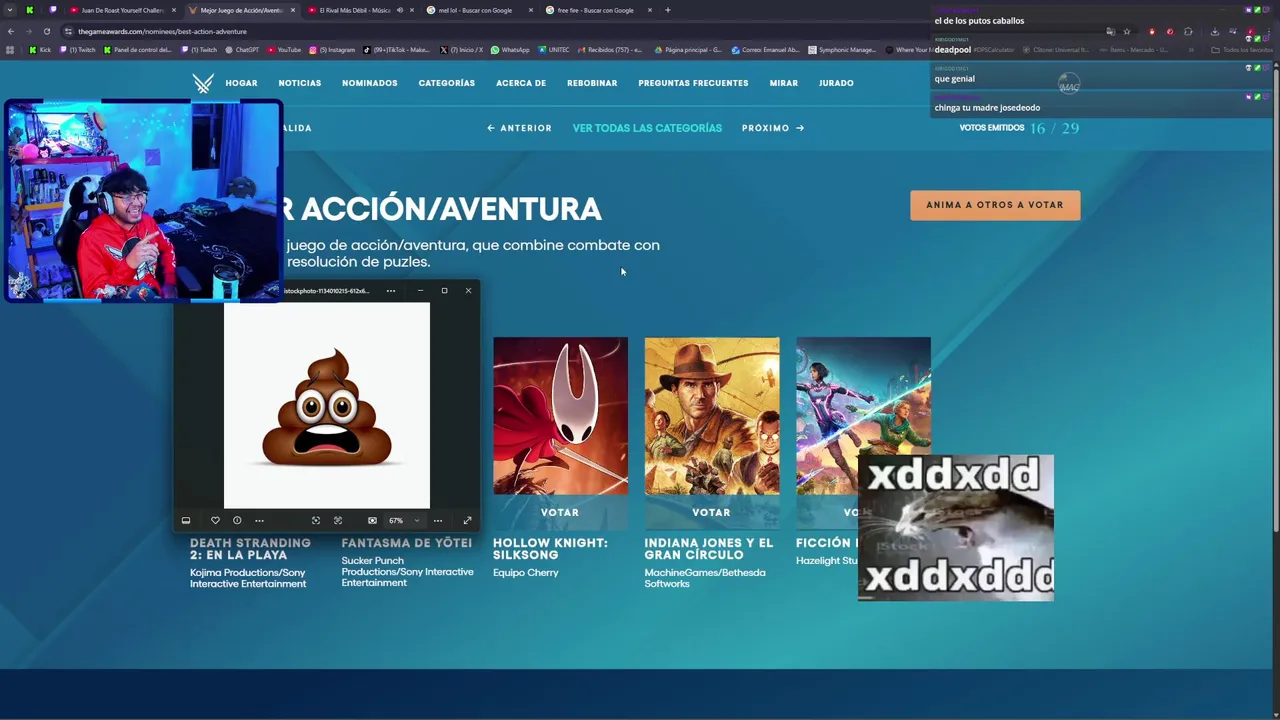Toggle filmstrip icon in Photos viewer
This screenshot has width=1280, height=720.
pos(186,520)
